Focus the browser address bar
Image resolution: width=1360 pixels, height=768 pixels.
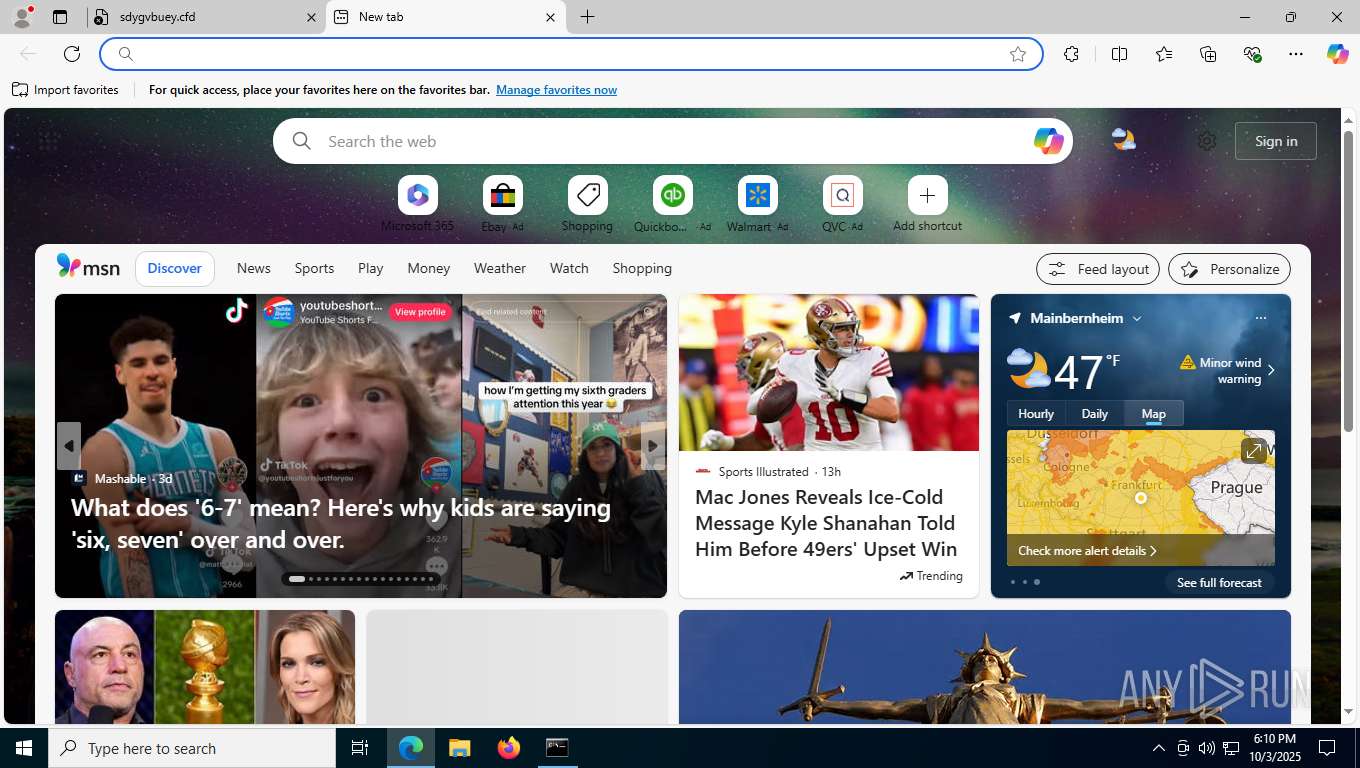point(570,54)
